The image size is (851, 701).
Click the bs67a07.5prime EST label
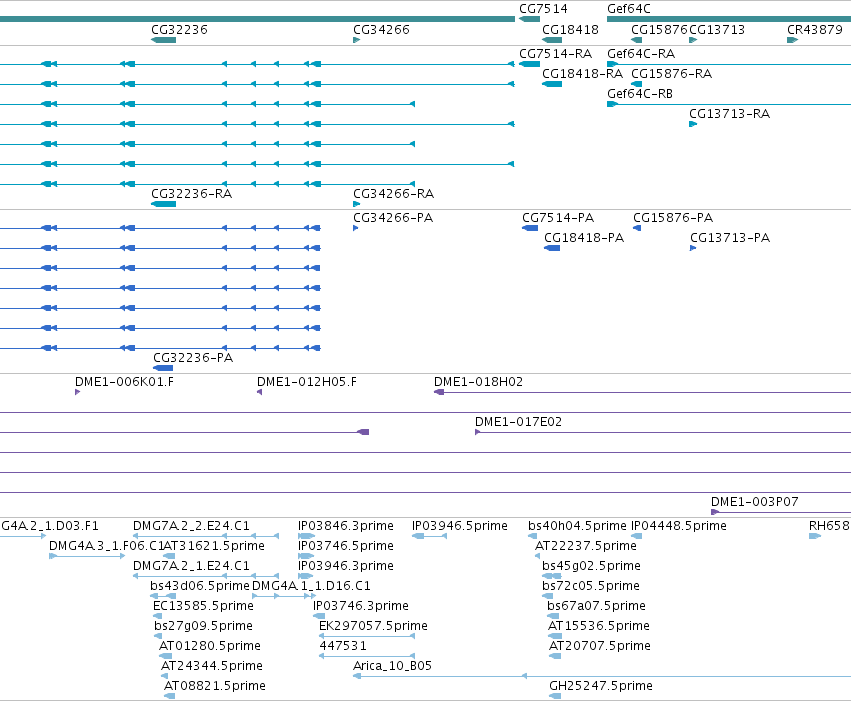click(596, 606)
